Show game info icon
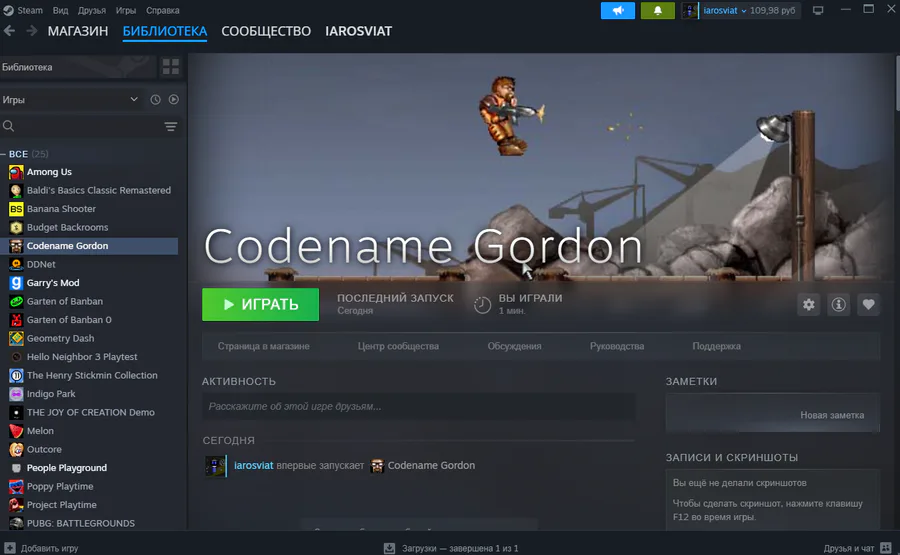This screenshot has width=900, height=555. click(838, 305)
